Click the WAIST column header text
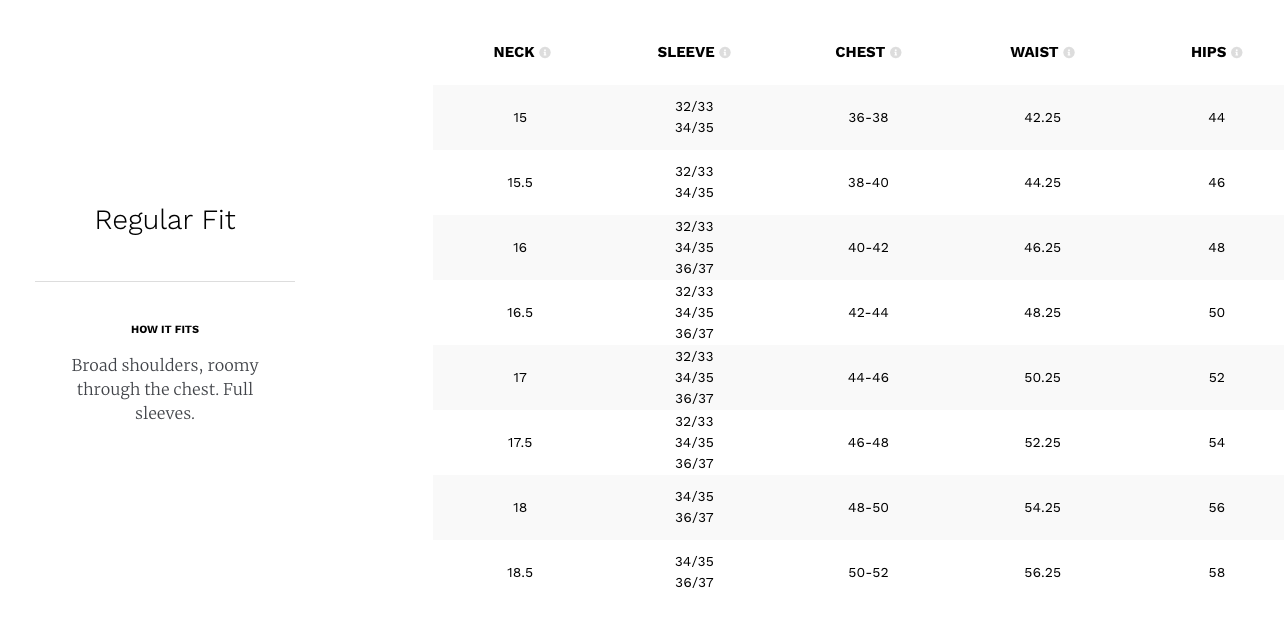The height and width of the screenshot is (643, 1284). (1034, 52)
